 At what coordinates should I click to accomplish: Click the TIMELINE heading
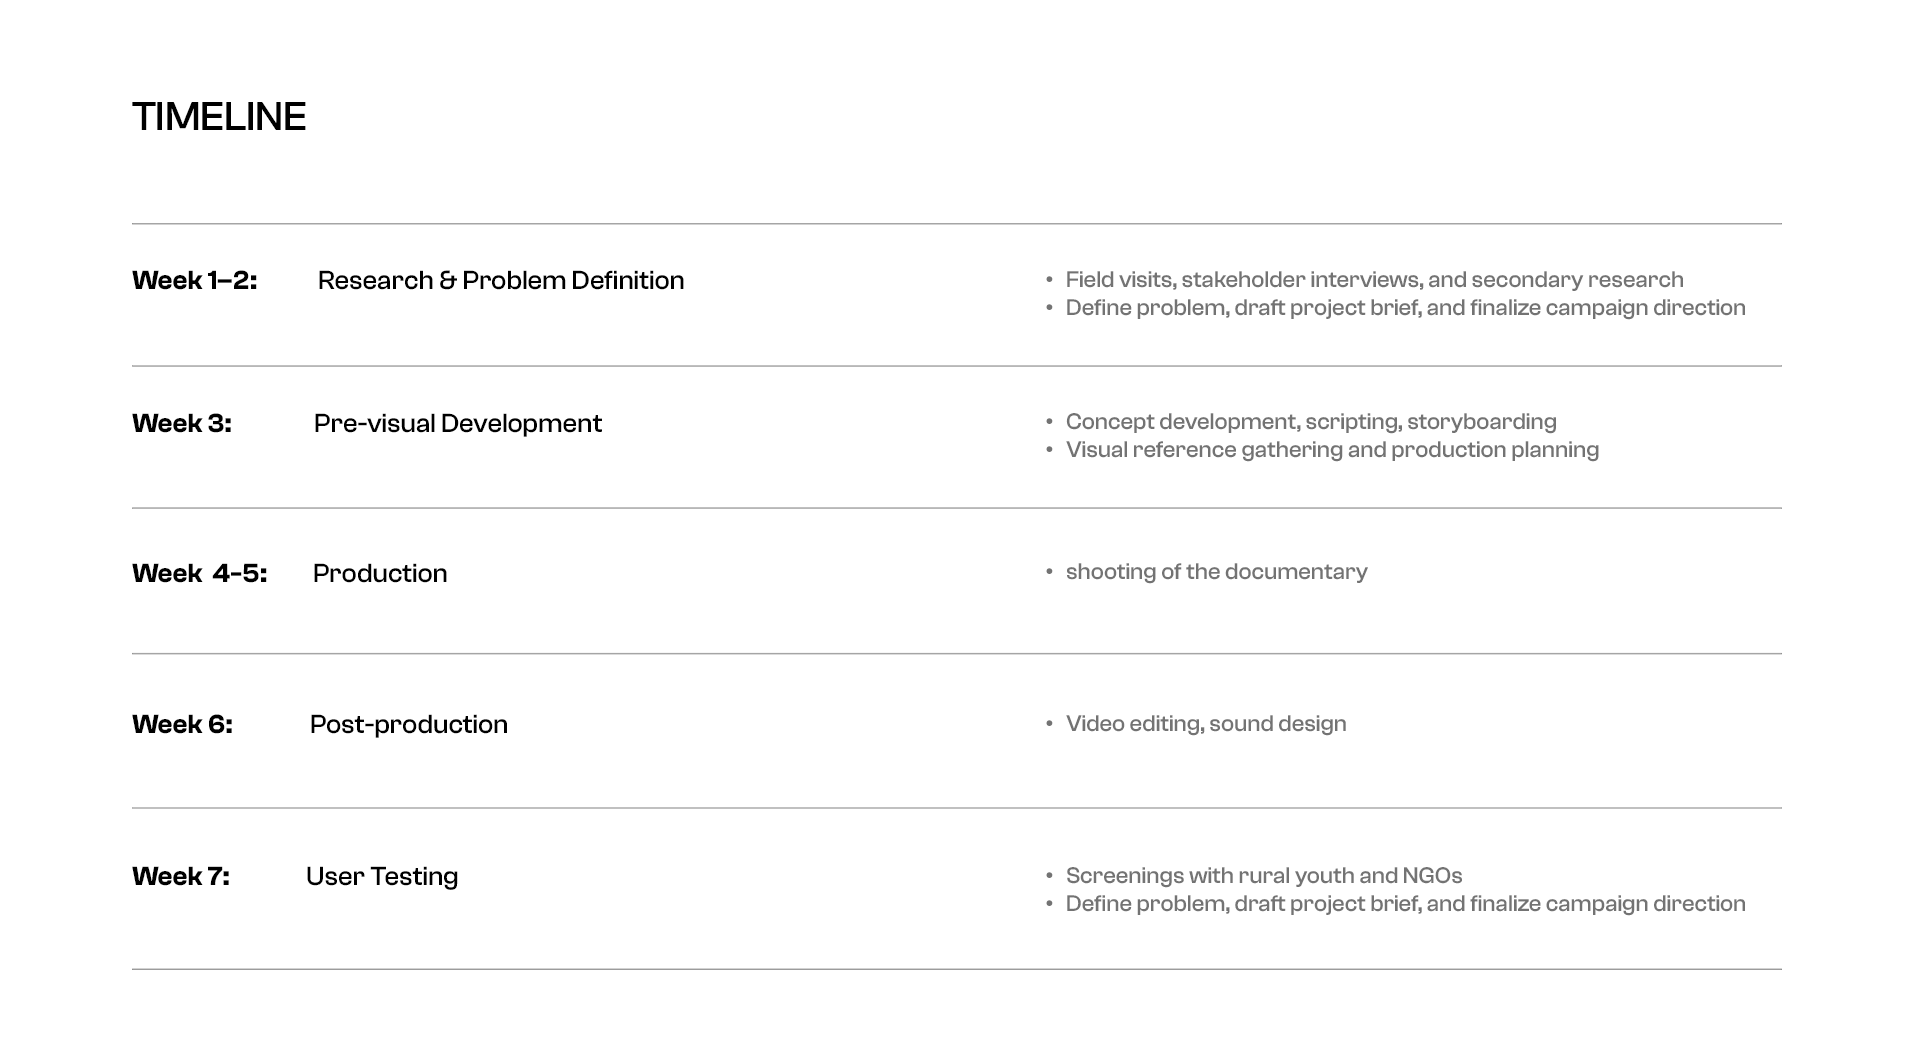pos(219,117)
